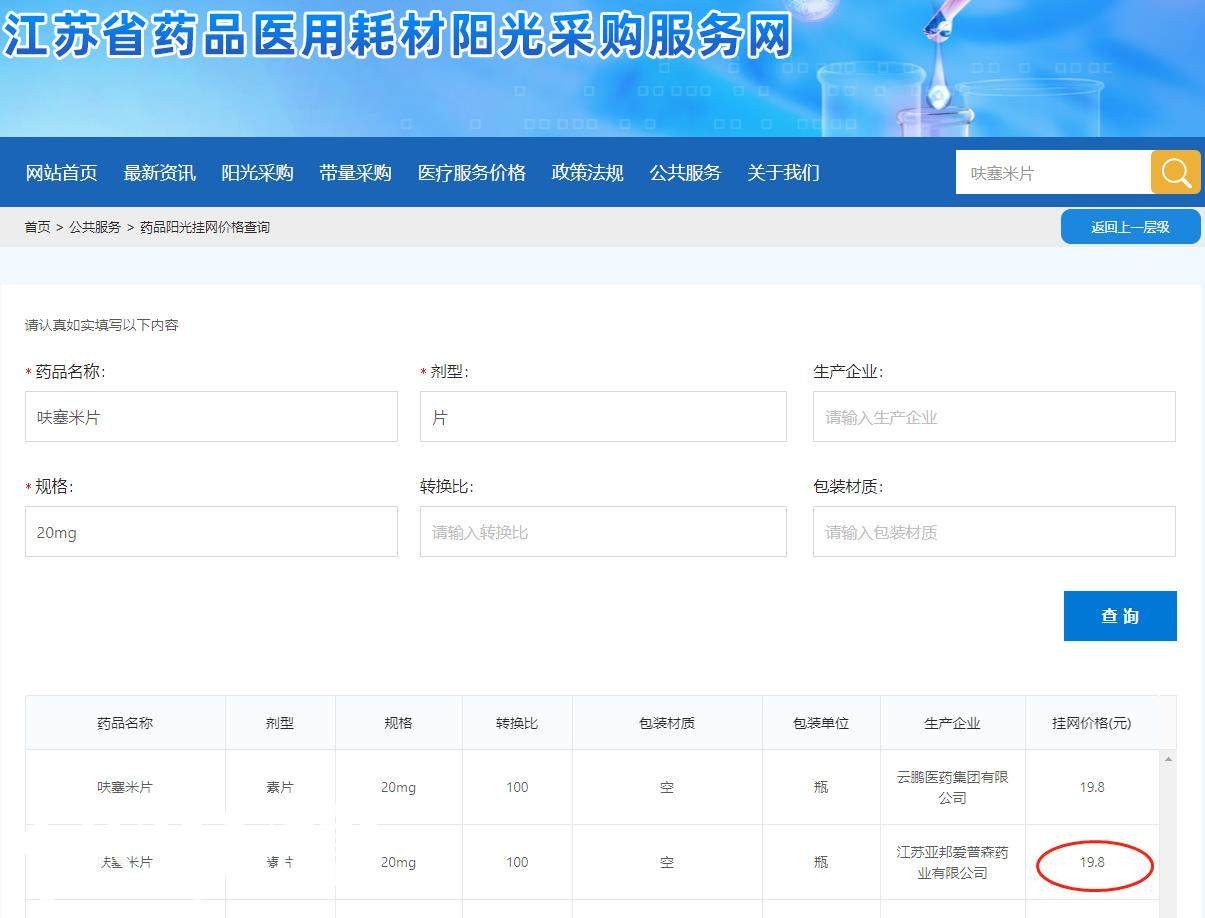Select the 带量采购 navigation item
The height and width of the screenshot is (918, 1205).
355,173
